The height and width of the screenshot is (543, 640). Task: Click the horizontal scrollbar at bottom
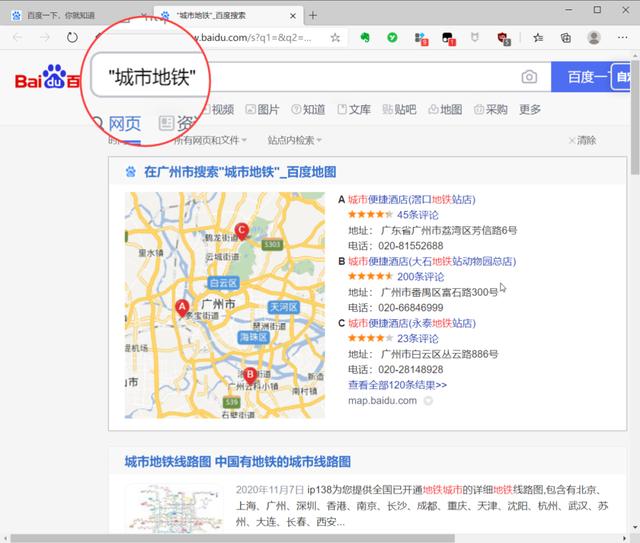[233, 538]
